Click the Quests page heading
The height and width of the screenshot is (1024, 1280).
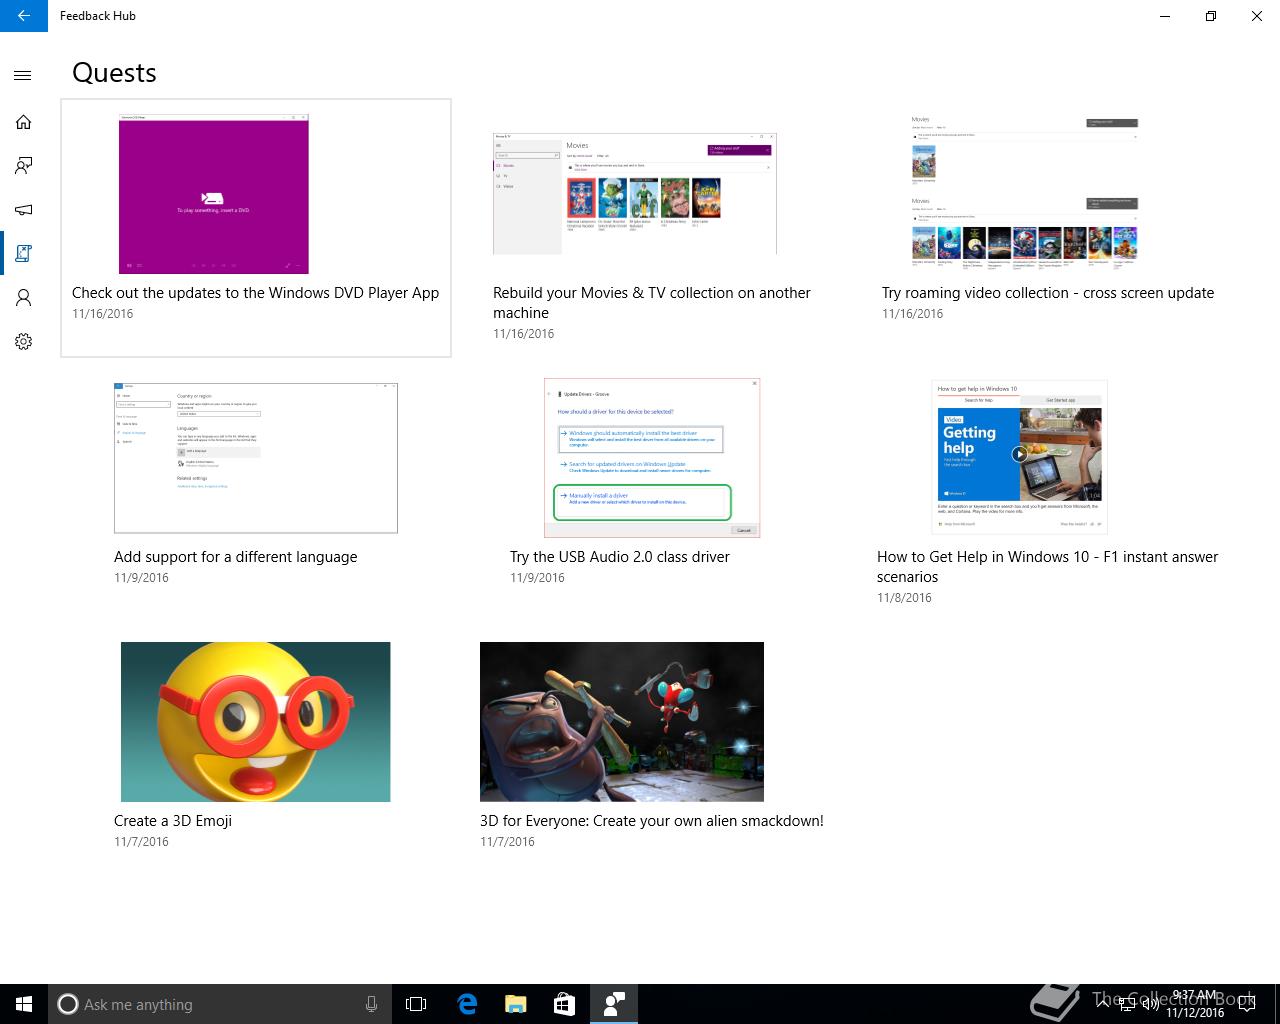114,73
